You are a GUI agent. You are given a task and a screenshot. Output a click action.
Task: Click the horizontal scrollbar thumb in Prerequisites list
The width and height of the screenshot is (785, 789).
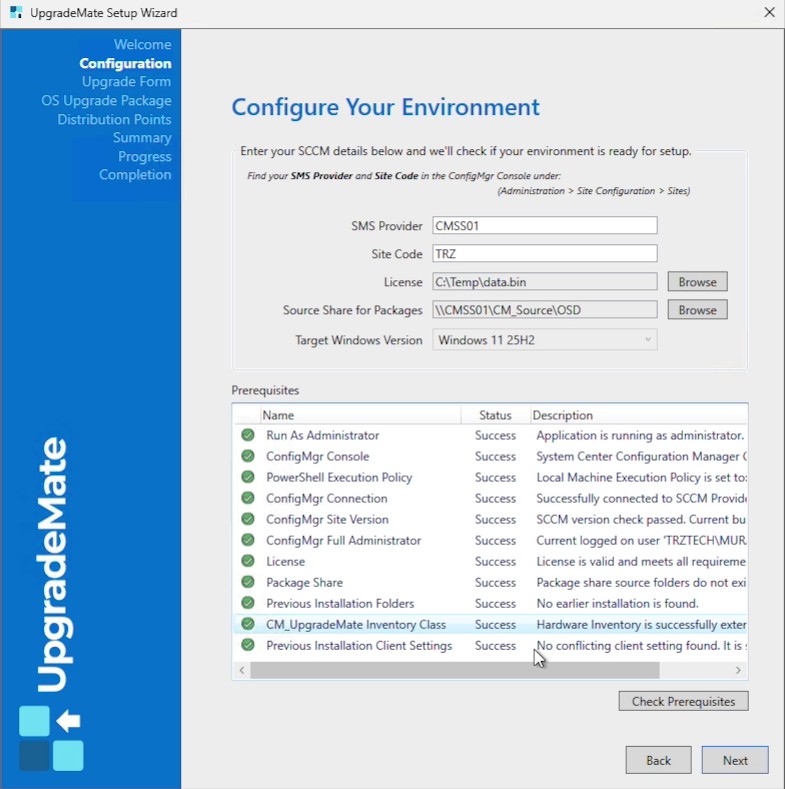pyautogui.click(x=455, y=670)
